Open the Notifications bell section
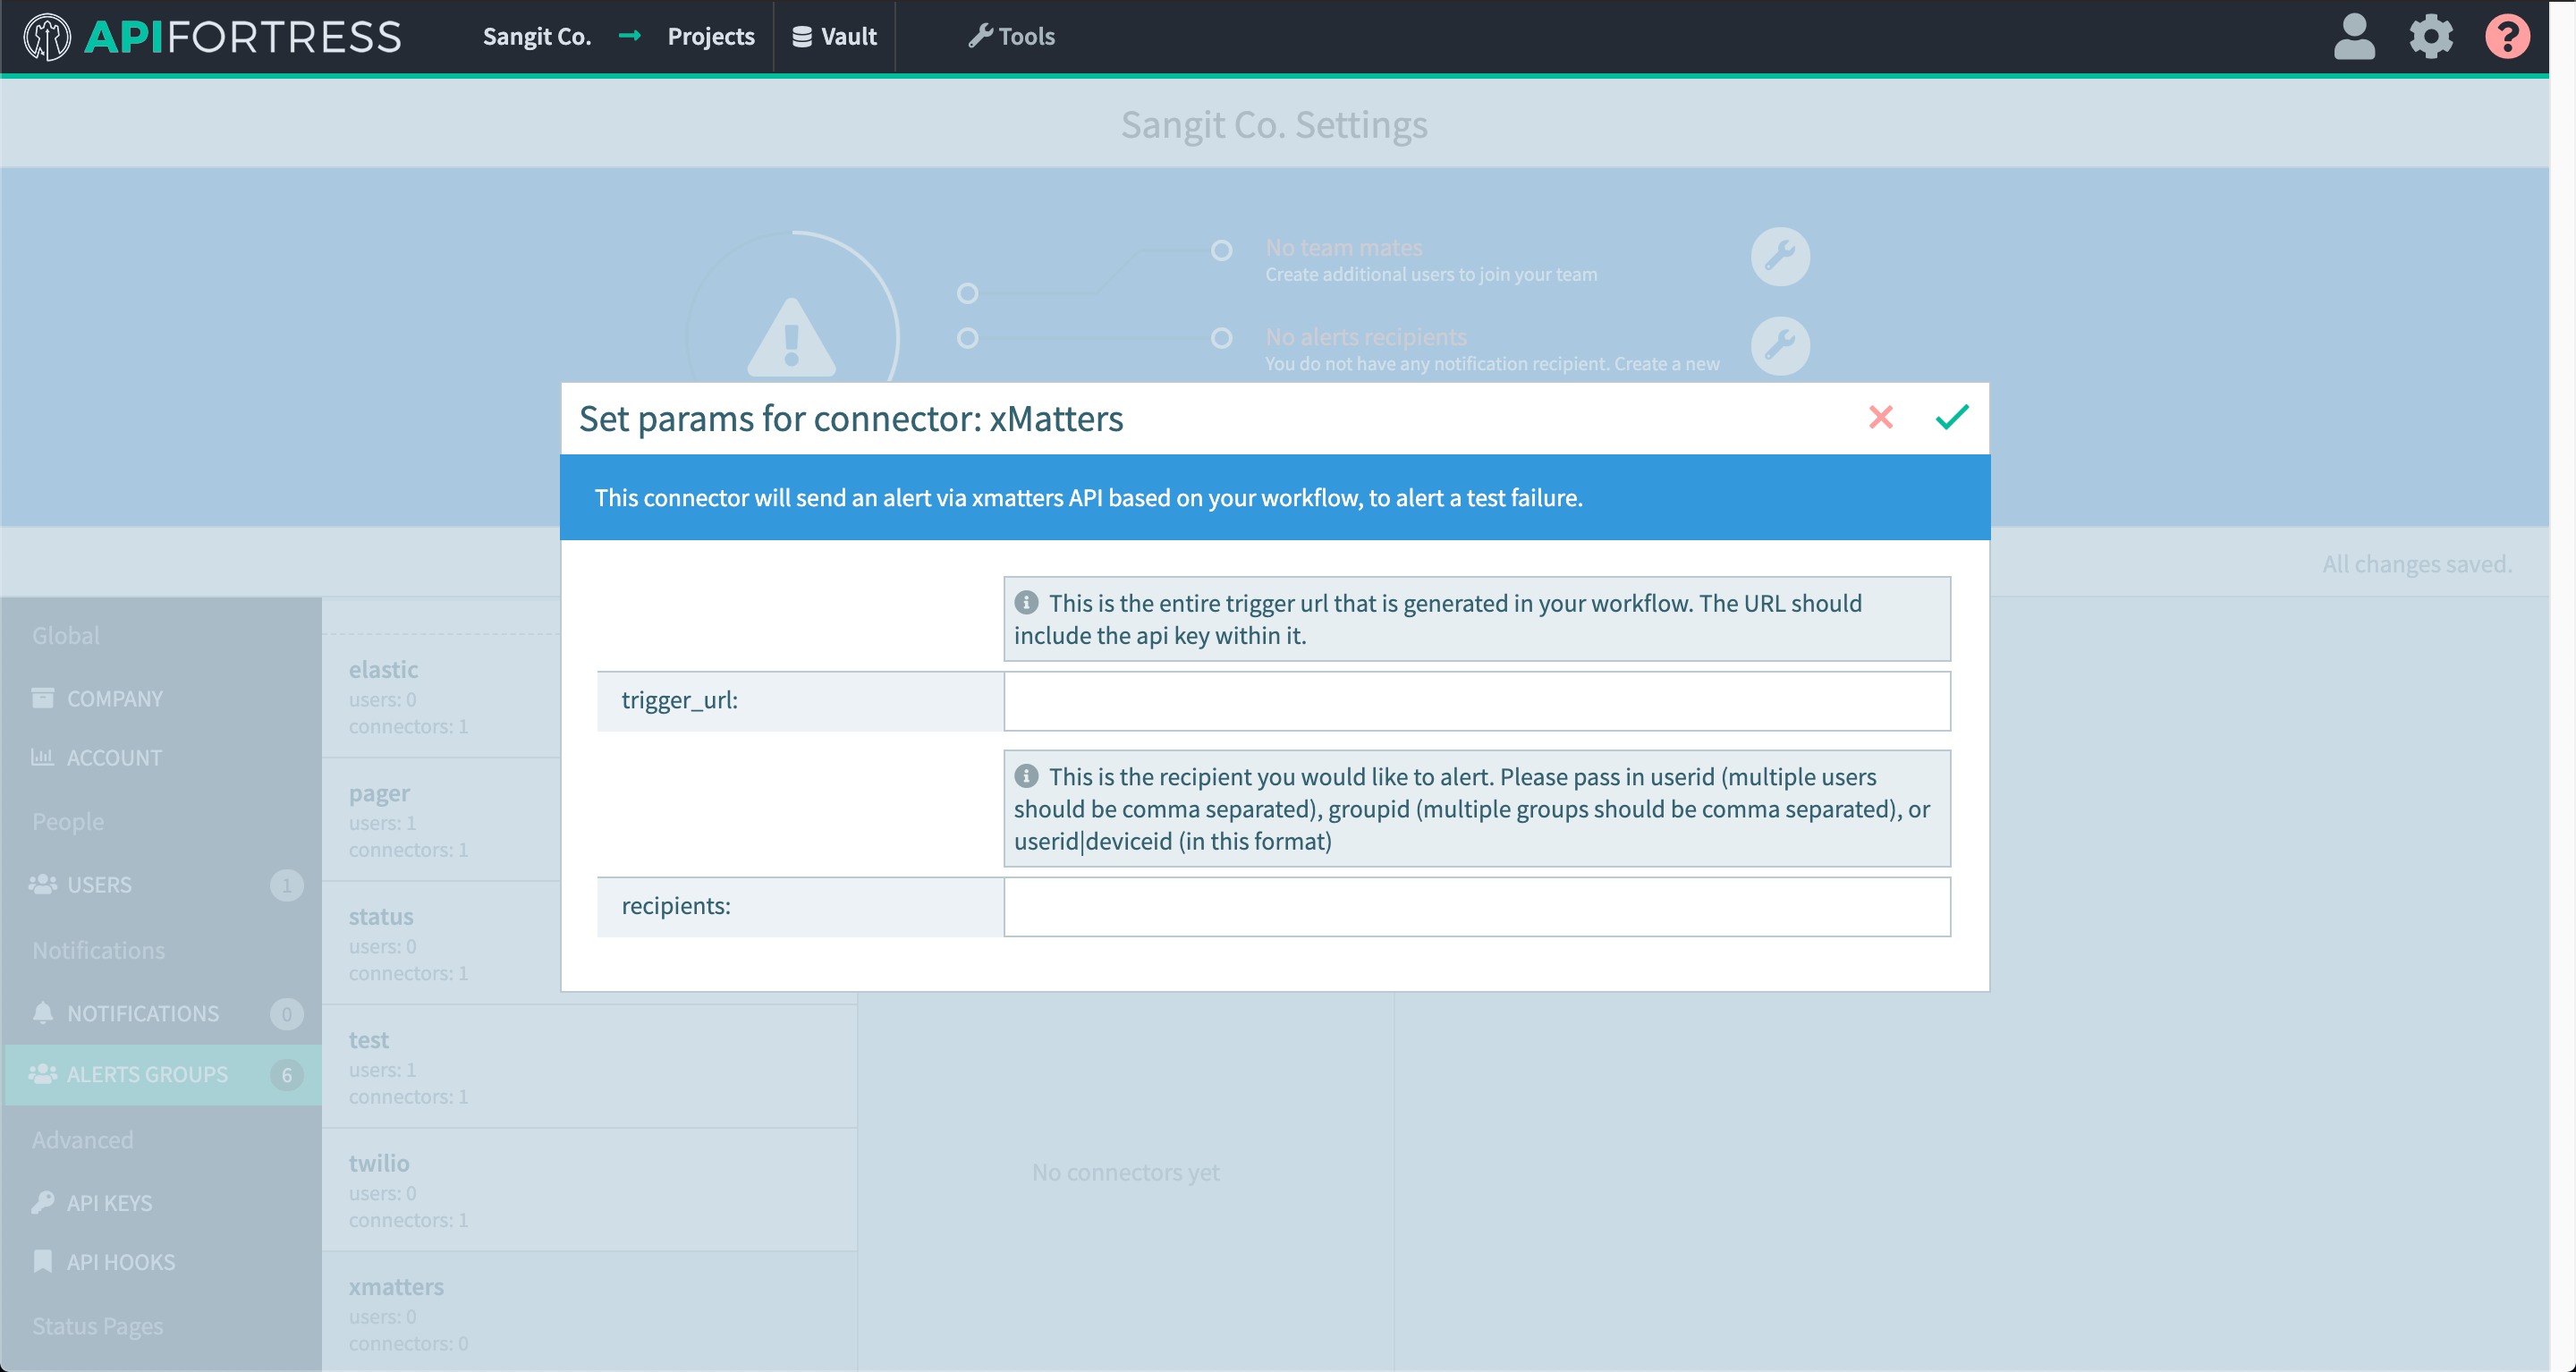2576x1372 pixels. pos(143,1013)
